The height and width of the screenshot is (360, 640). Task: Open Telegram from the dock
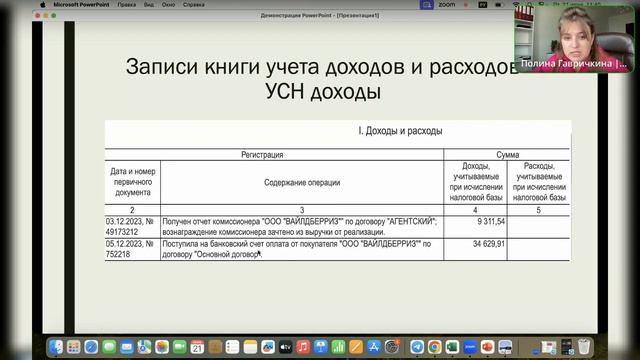(x=417, y=347)
